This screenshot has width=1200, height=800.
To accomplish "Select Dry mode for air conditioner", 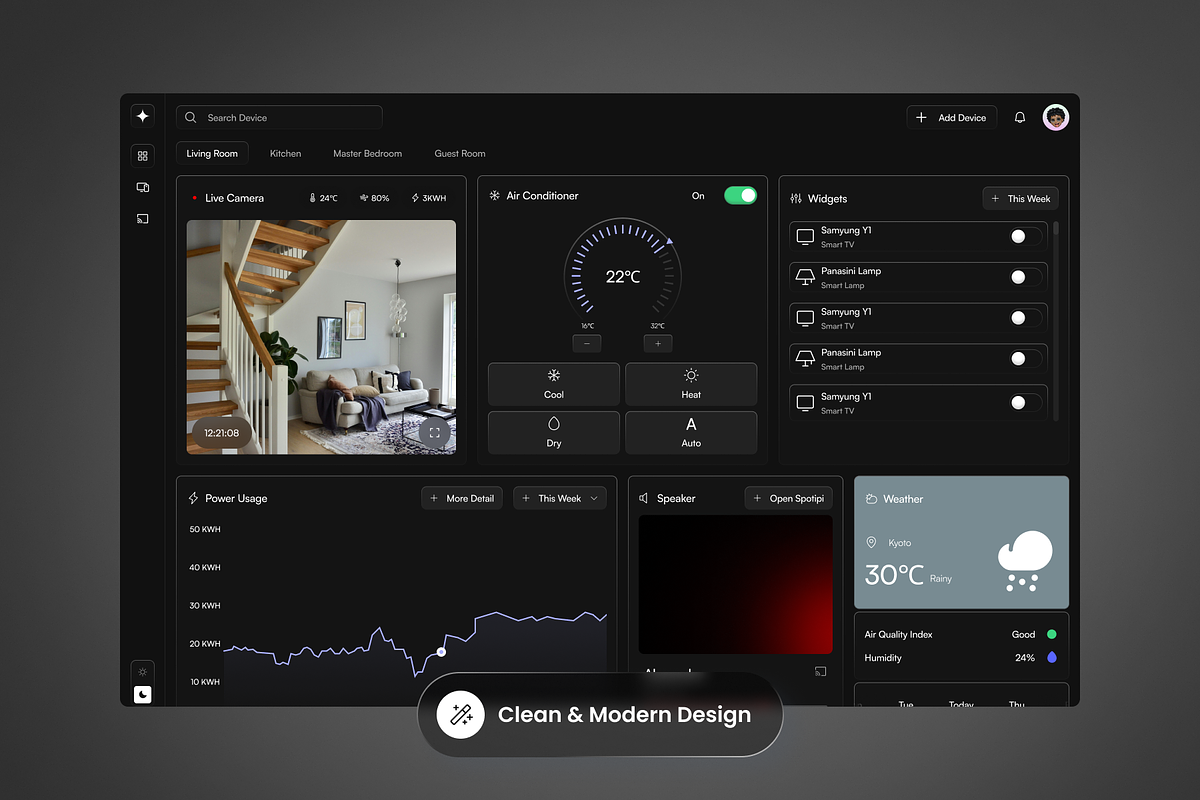I will click(554, 433).
